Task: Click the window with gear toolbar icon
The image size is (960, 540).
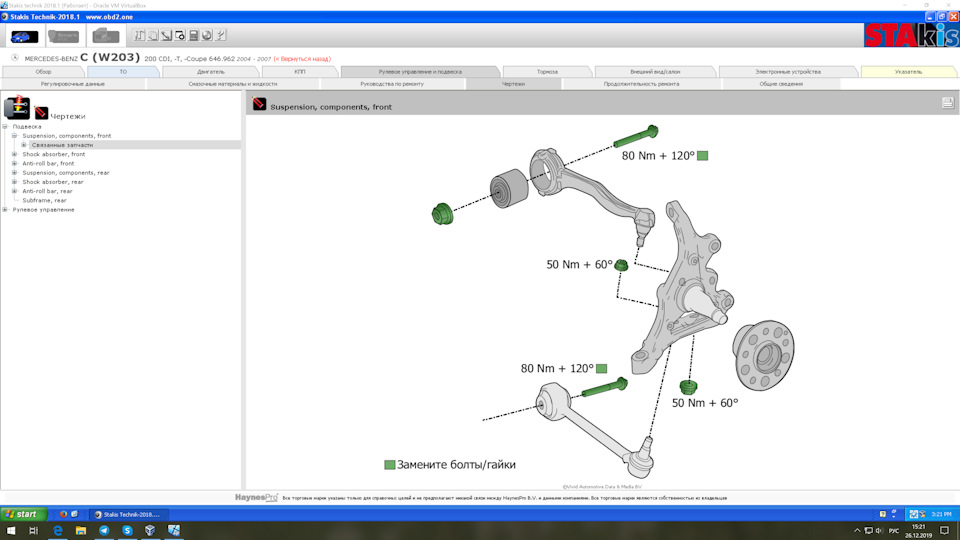Action: coord(180,36)
